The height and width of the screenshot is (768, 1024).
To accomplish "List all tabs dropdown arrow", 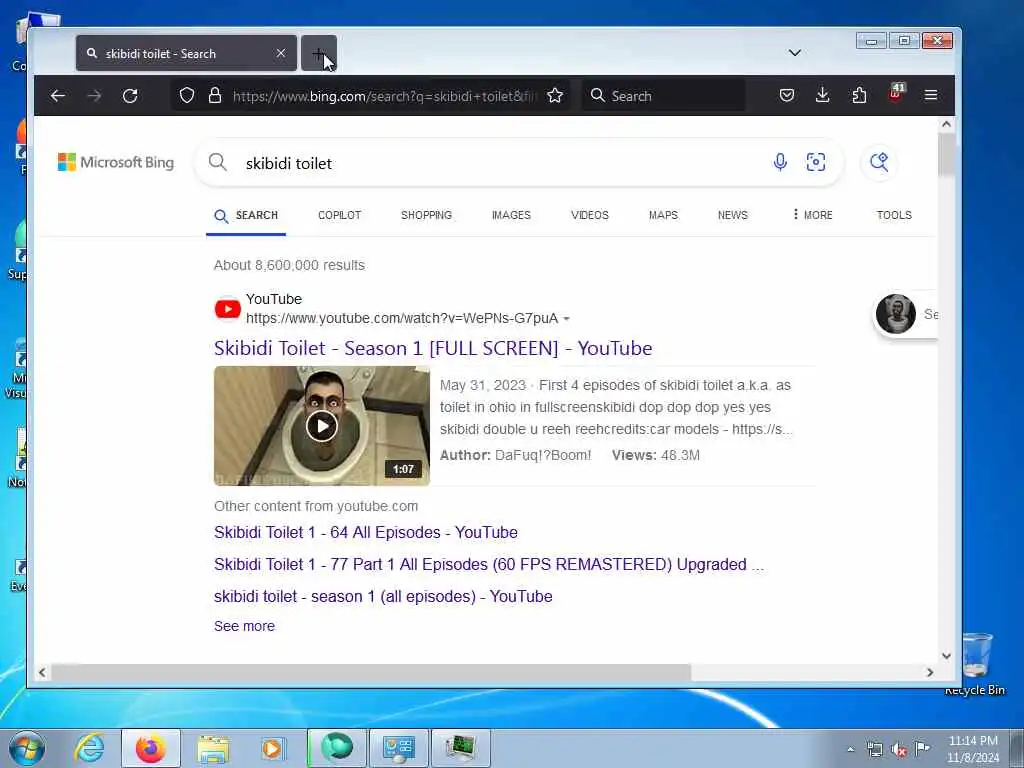I will [x=795, y=53].
